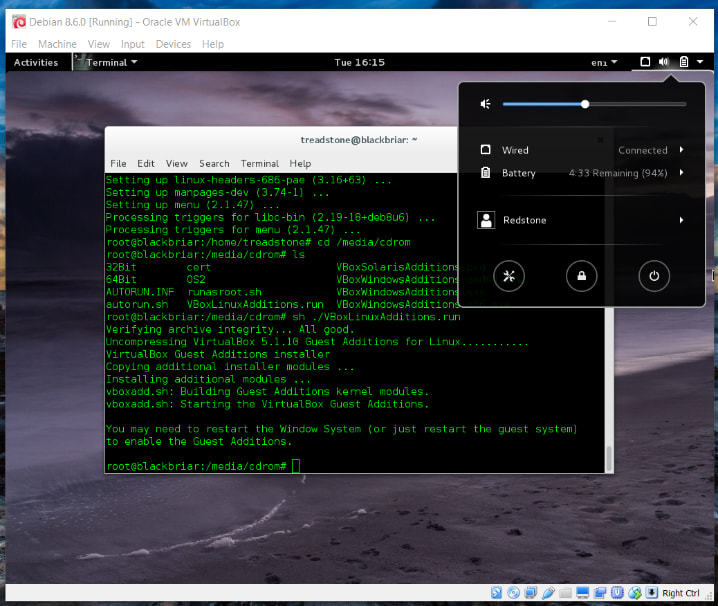
Task: Click the Tue 16:15 clock
Action: click(359, 62)
